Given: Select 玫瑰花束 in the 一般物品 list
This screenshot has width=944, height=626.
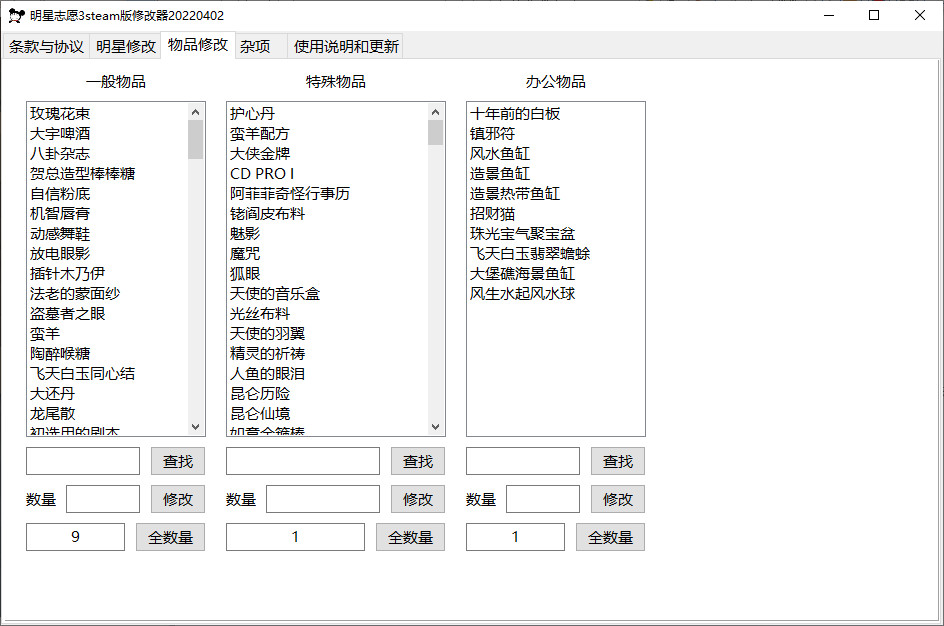Looking at the screenshot, I should click(60, 114).
